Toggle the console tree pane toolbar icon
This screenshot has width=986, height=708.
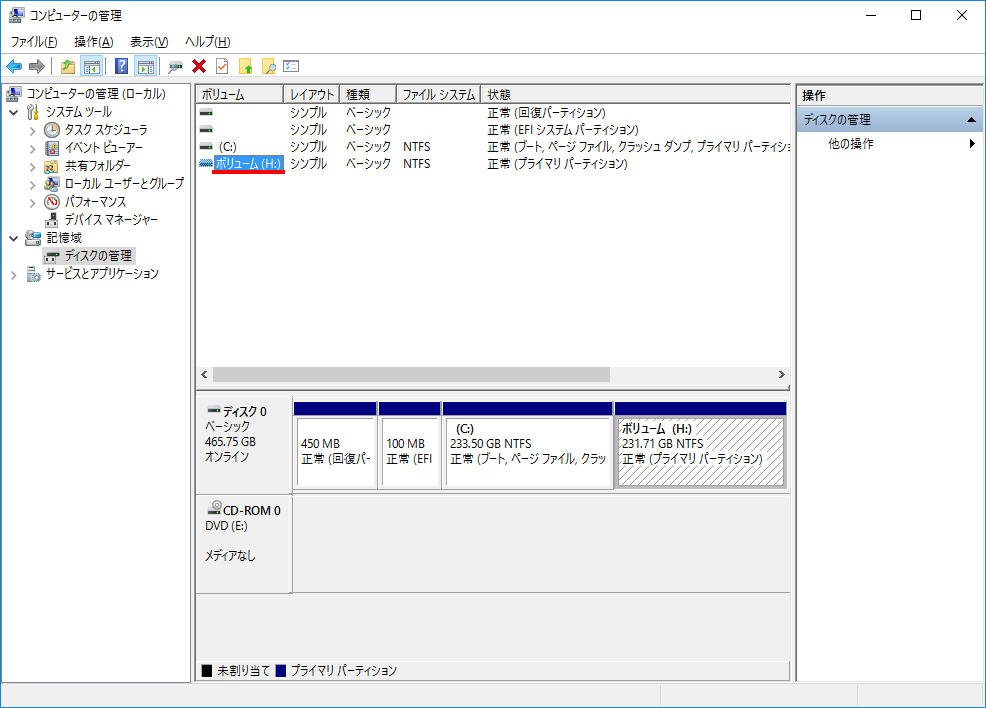(92, 66)
